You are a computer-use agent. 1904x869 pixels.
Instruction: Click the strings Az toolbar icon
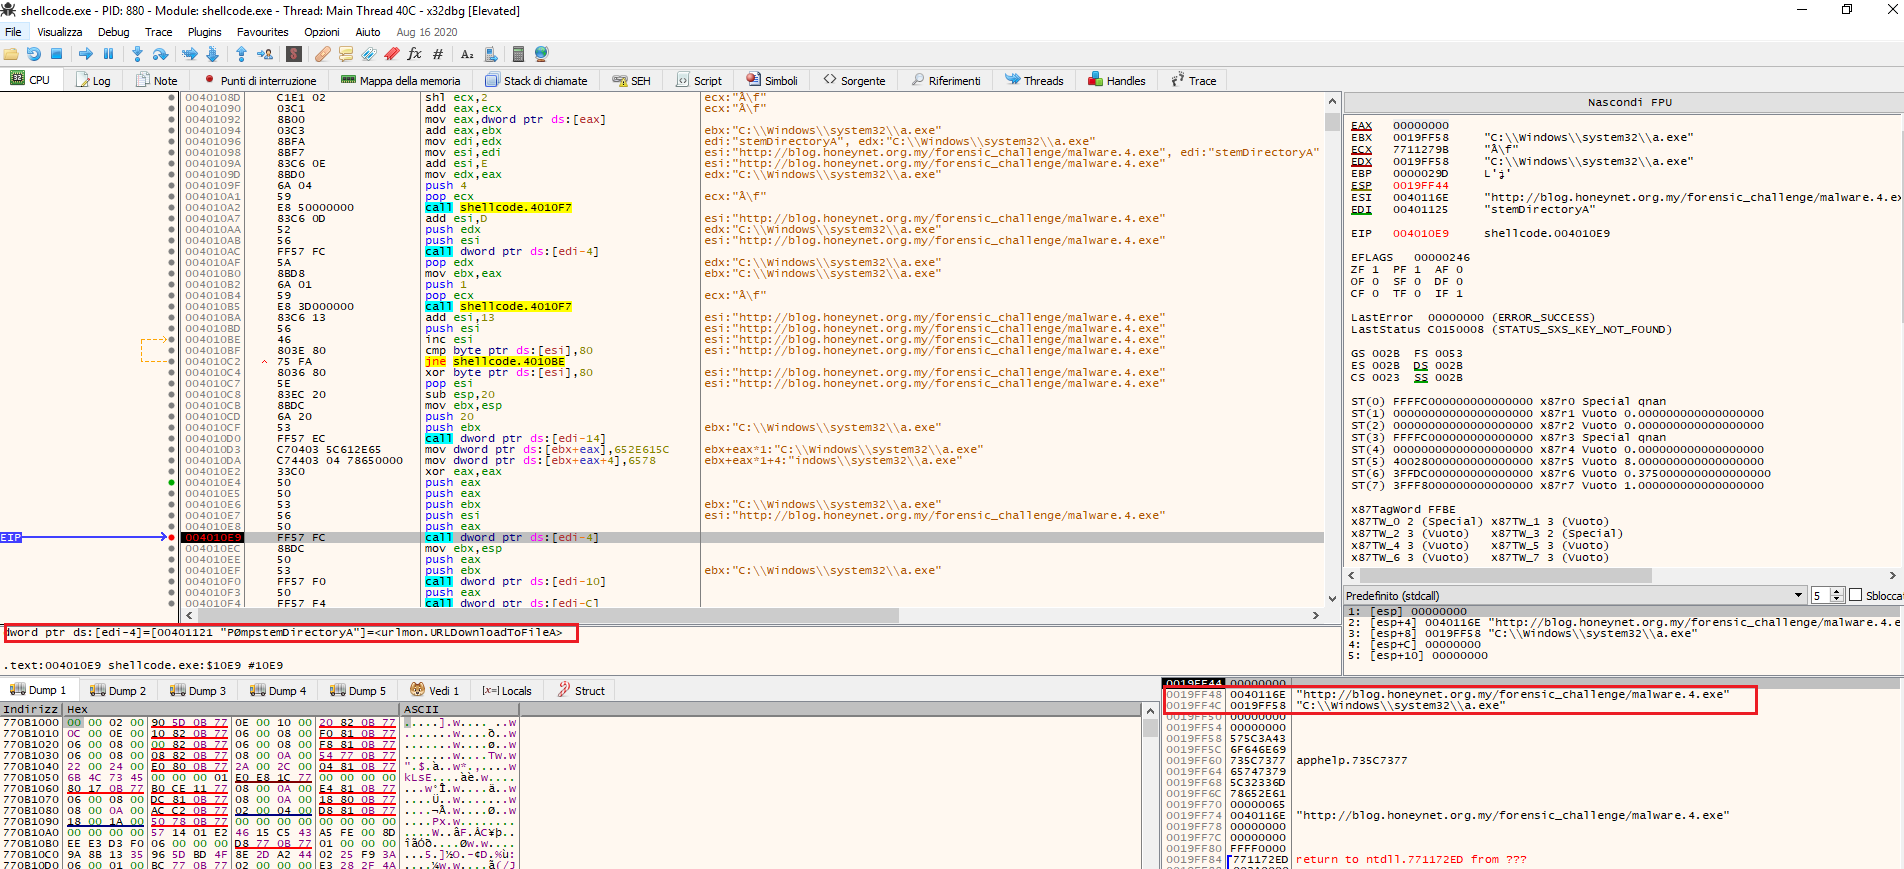467,54
